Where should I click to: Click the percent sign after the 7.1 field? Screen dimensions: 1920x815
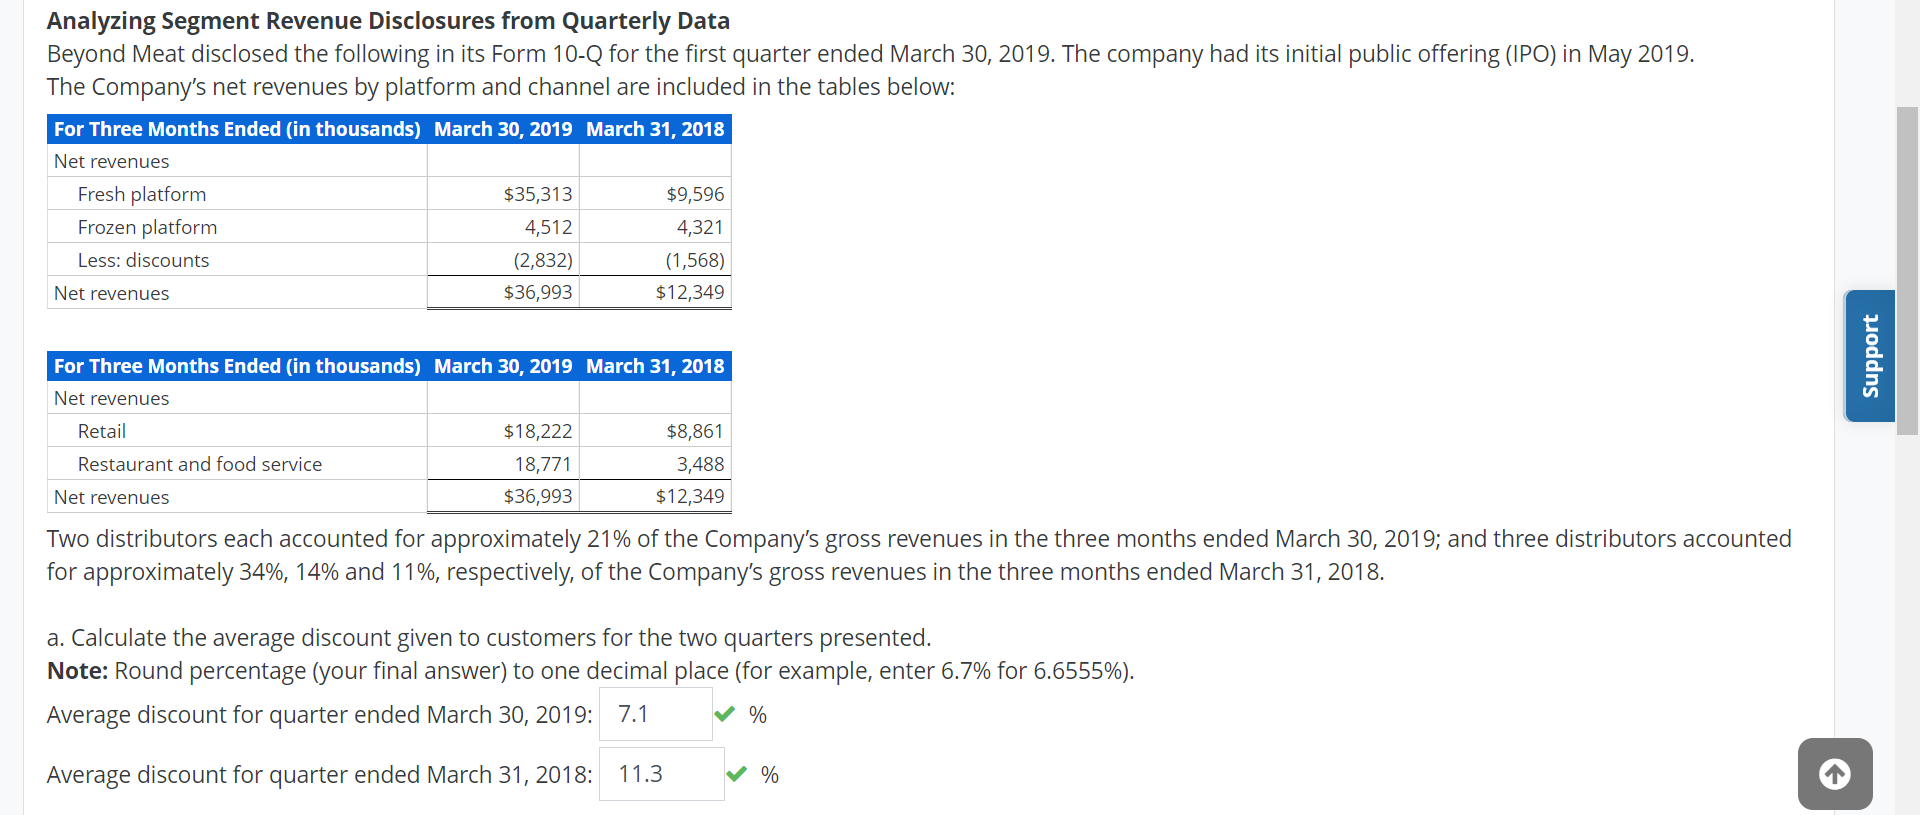(759, 715)
